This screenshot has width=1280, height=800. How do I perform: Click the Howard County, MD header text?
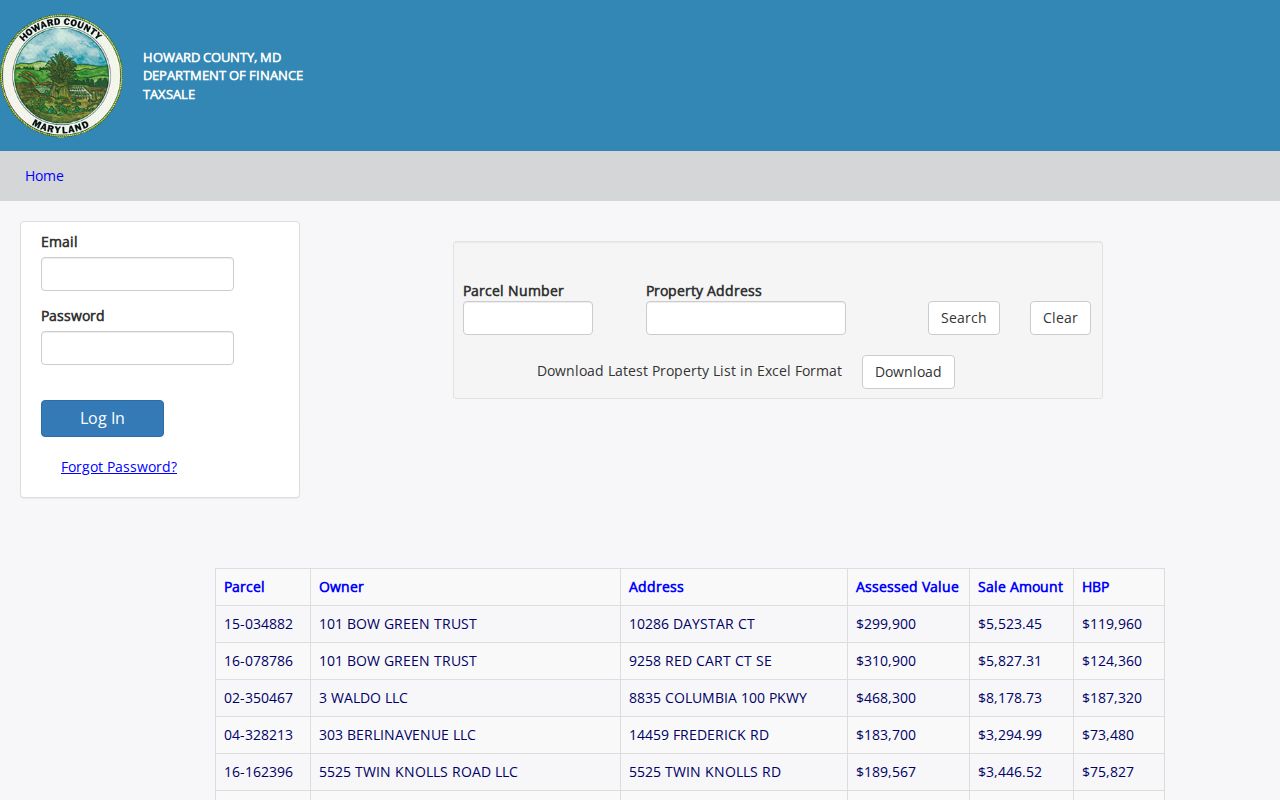212,58
